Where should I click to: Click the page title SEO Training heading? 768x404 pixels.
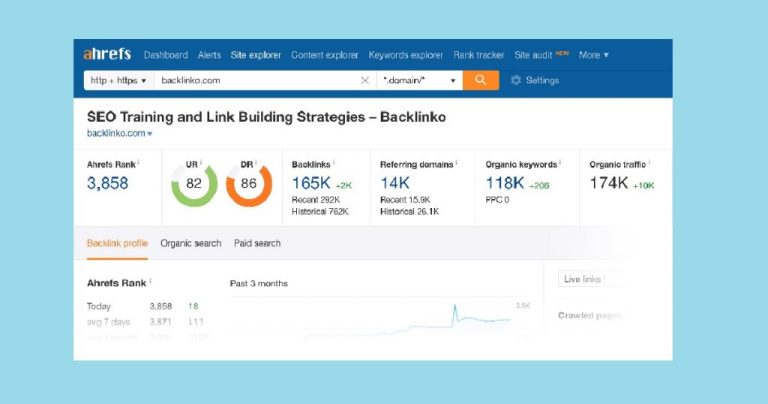pyautogui.click(x=266, y=117)
